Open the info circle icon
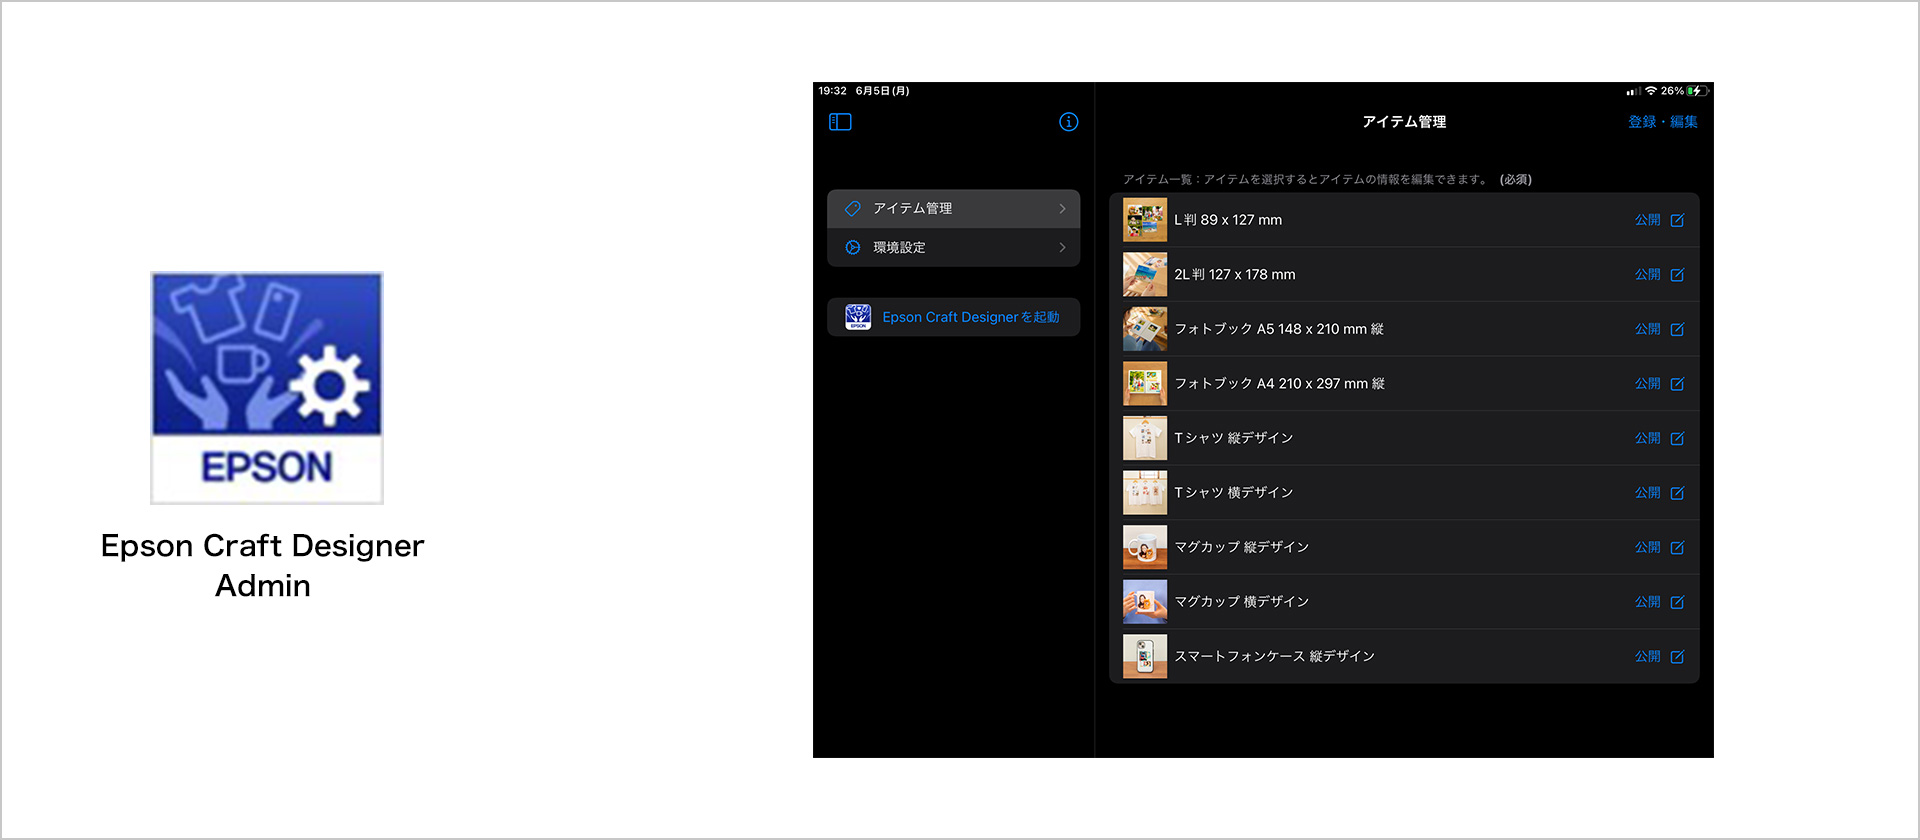This screenshot has width=1920, height=840. coord(1068,122)
